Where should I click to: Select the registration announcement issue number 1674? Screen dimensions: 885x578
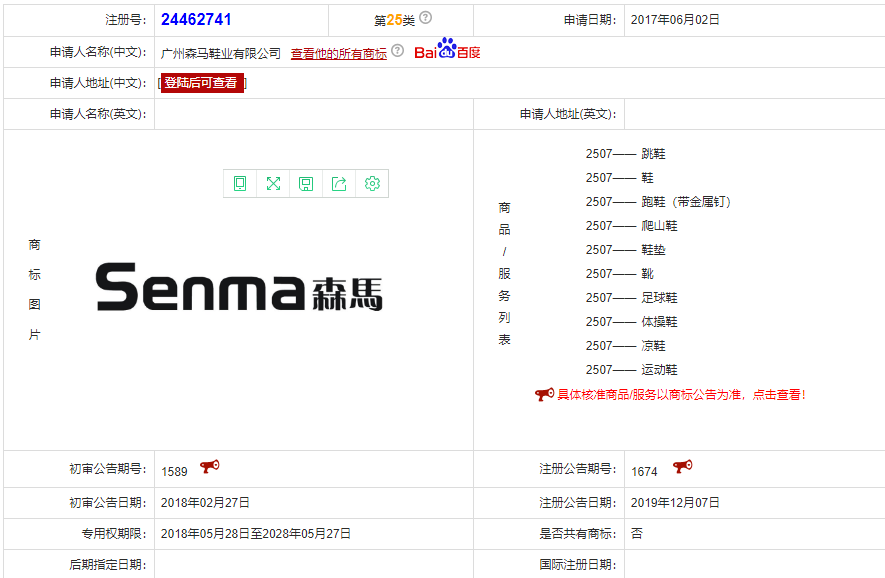644,472
